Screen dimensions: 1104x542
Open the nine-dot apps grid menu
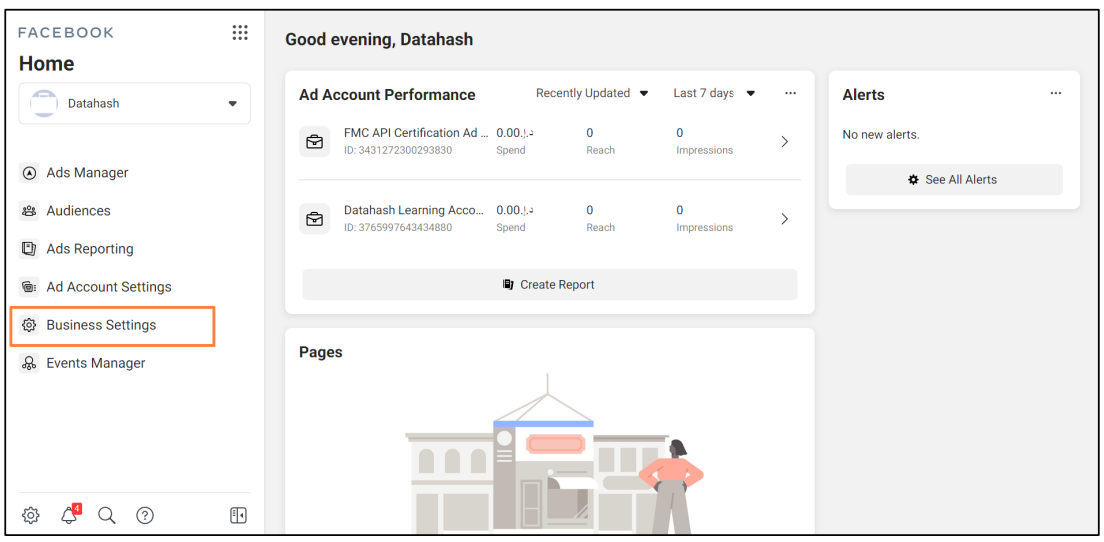tap(240, 32)
